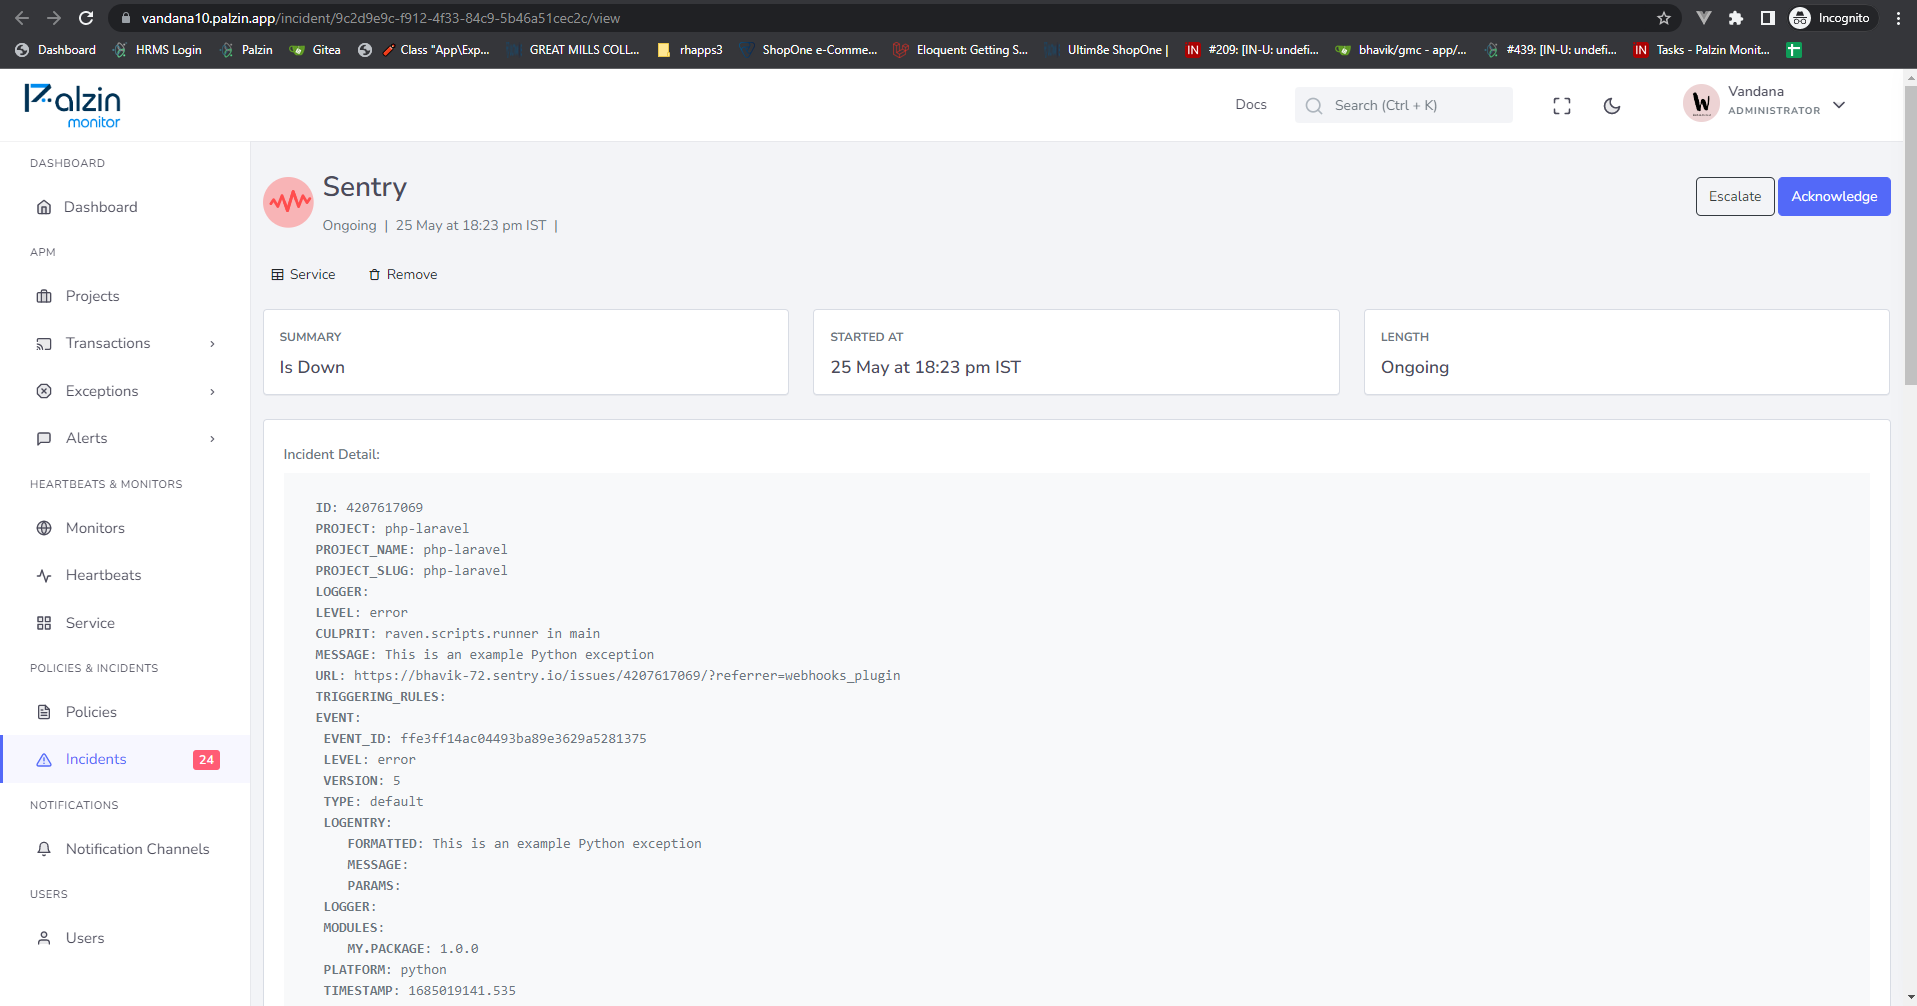The image size is (1917, 1006).
Task: Focus the Search (Ctrl + K) field
Action: tap(1404, 105)
